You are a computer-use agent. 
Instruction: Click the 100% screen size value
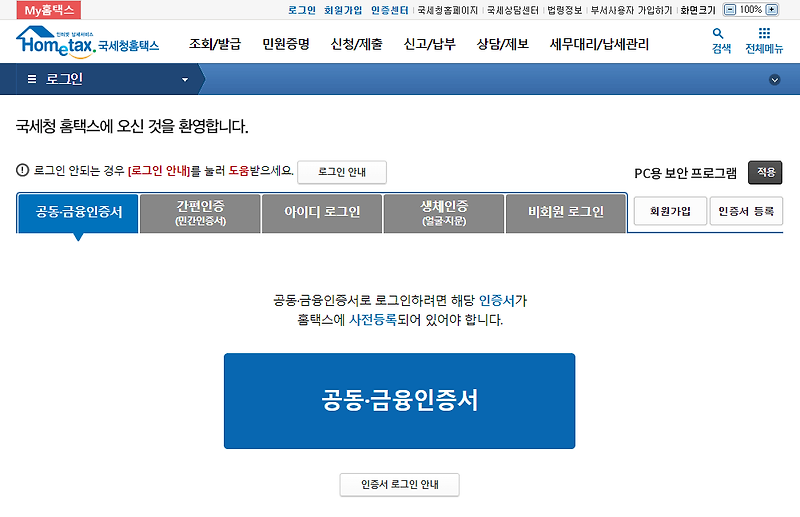click(751, 10)
